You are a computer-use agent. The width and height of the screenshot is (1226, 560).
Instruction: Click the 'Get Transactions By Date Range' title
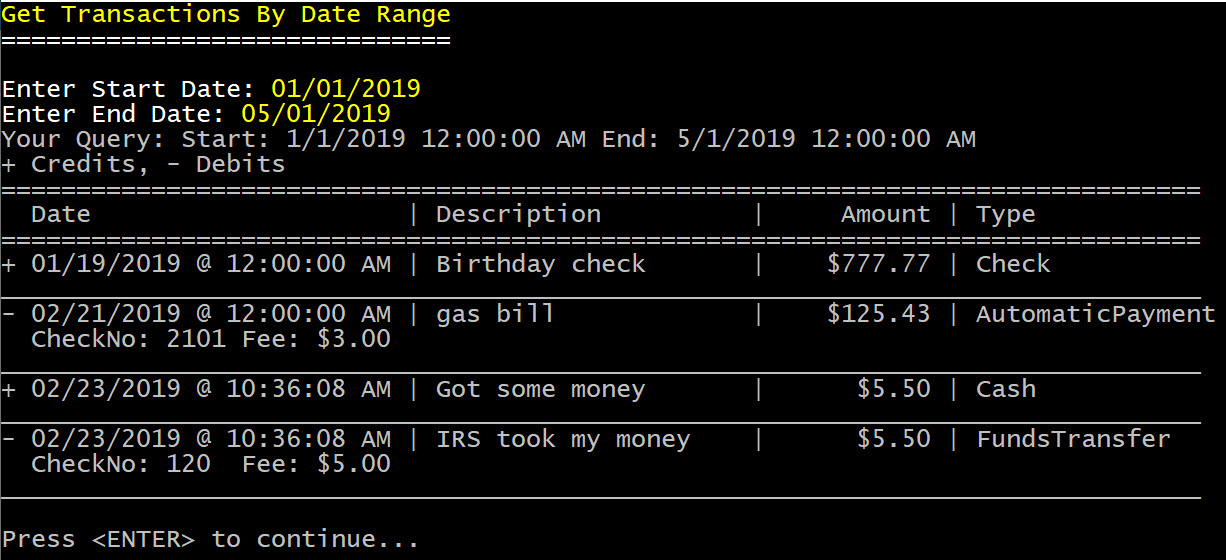226,15
